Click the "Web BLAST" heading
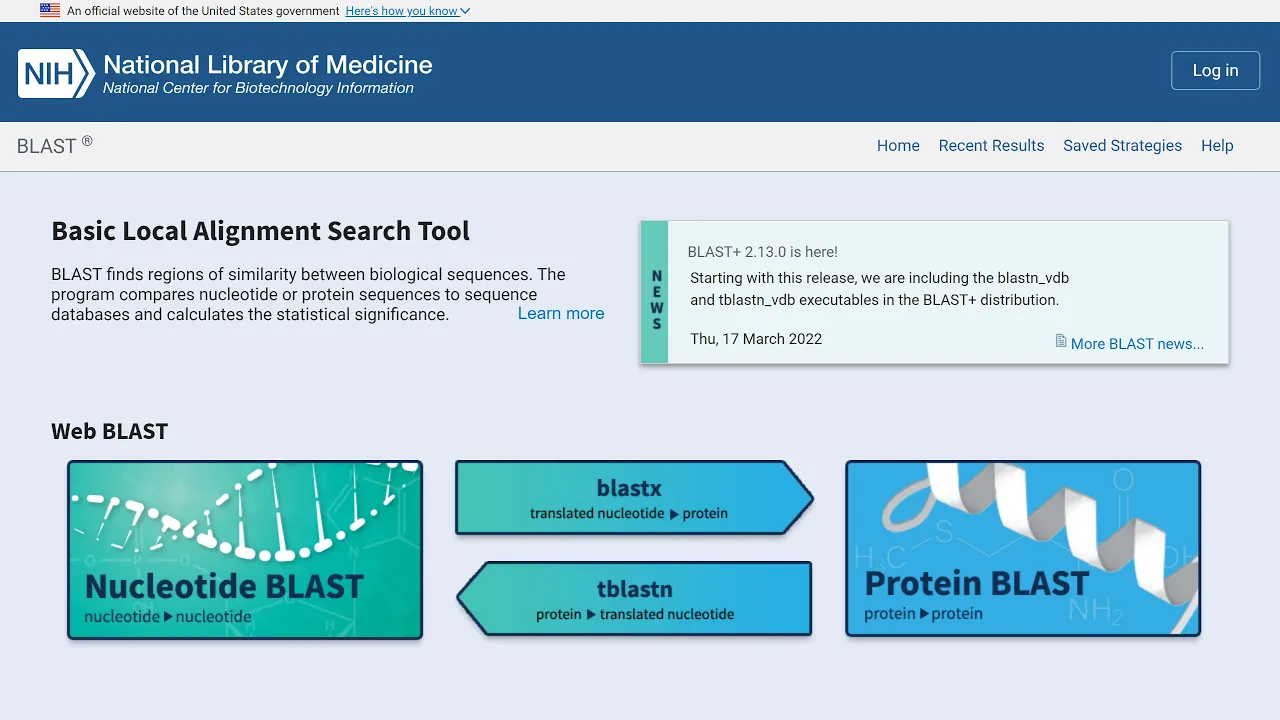The height and width of the screenshot is (720, 1280). [110, 431]
